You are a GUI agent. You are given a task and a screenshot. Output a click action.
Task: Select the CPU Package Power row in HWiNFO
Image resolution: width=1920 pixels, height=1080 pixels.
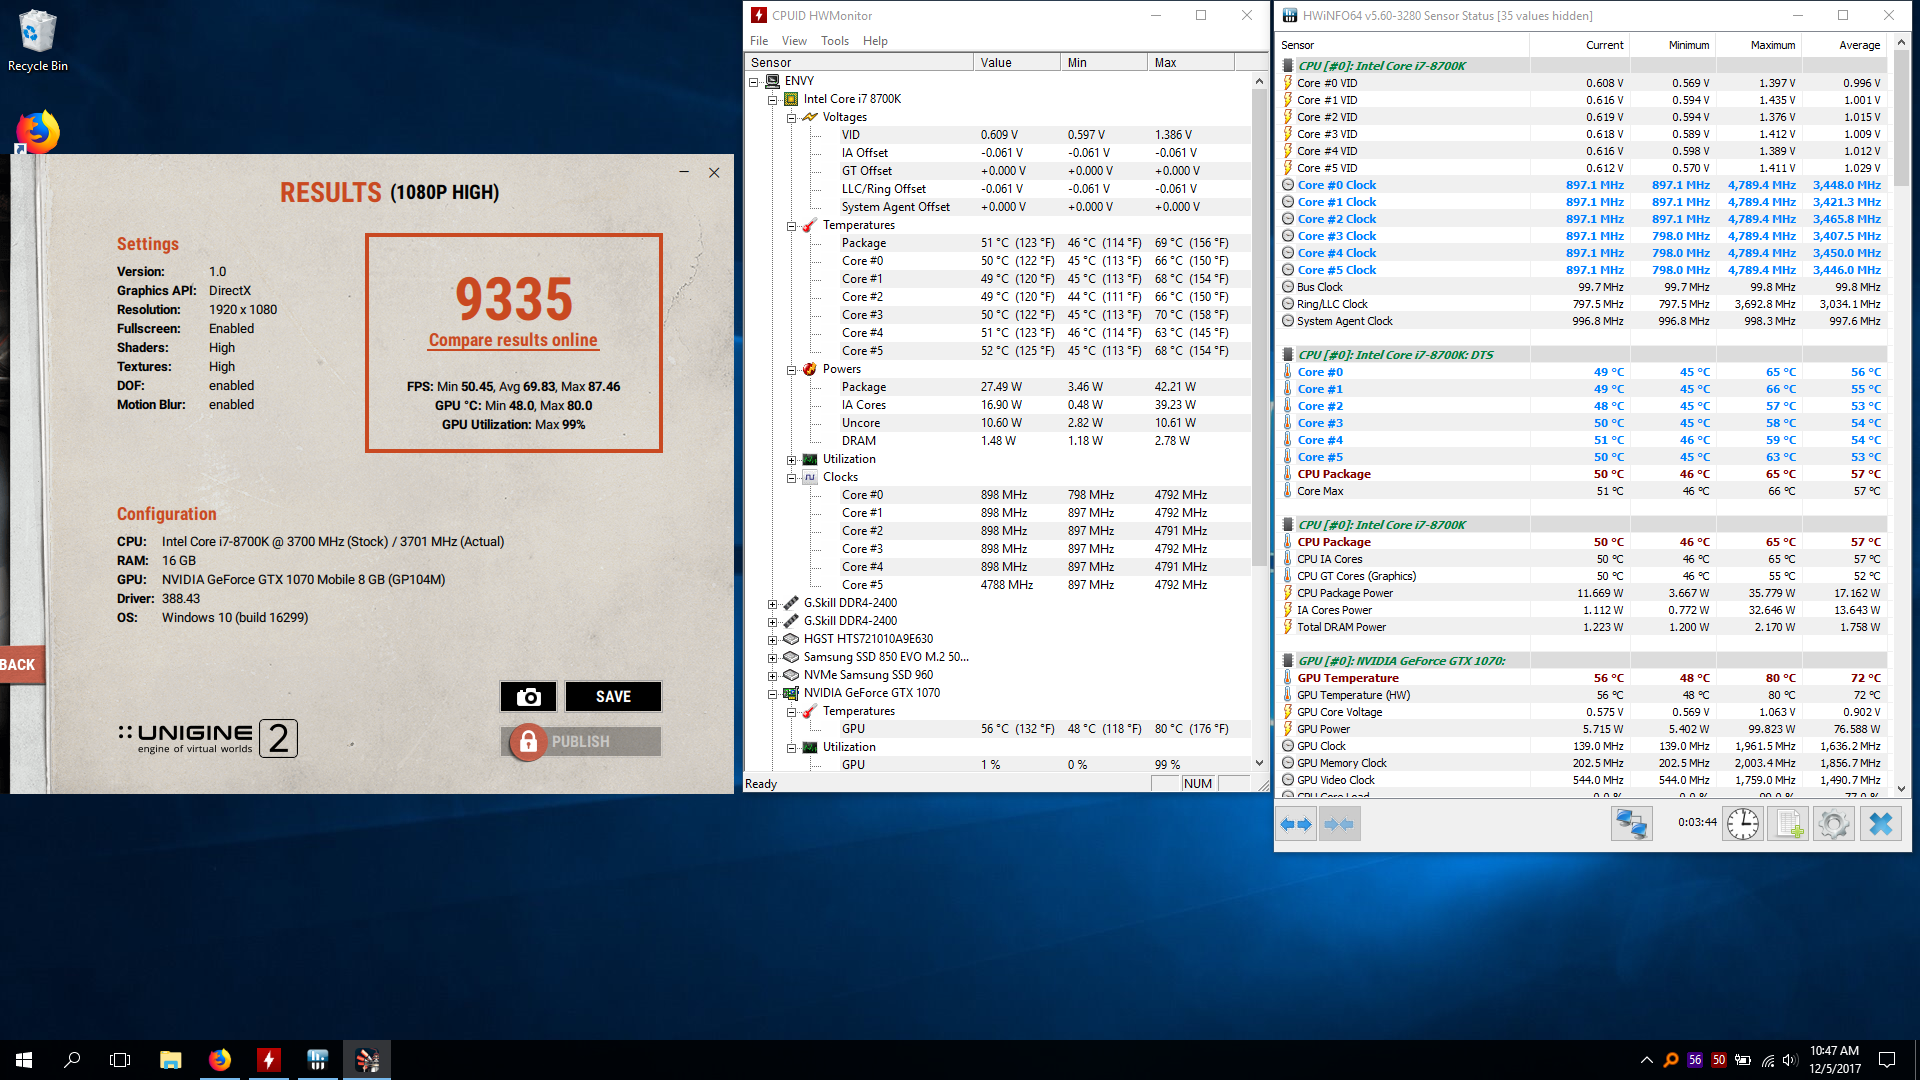tap(1583, 593)
